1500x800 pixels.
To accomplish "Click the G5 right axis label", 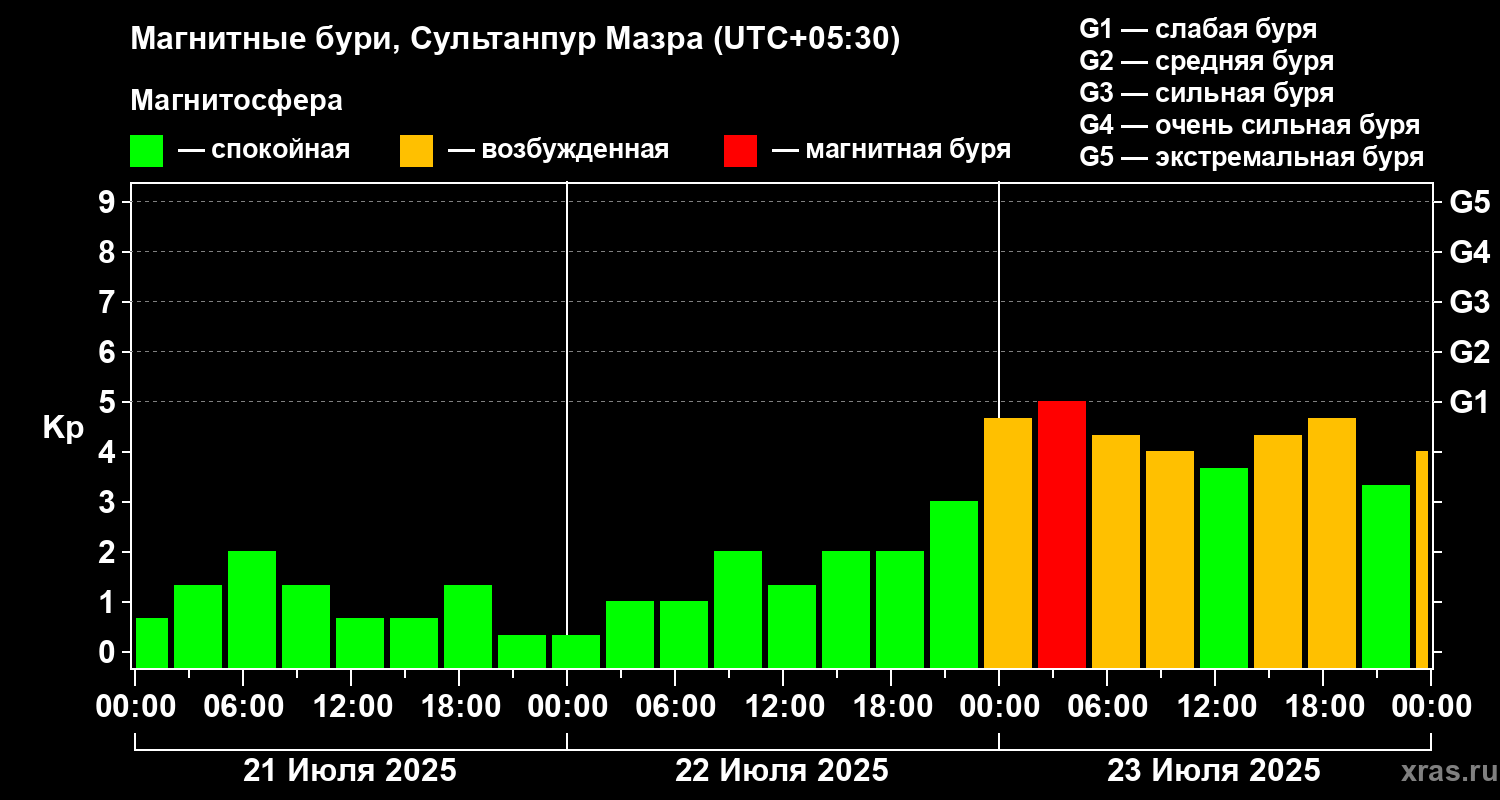I will [1470, 202].
